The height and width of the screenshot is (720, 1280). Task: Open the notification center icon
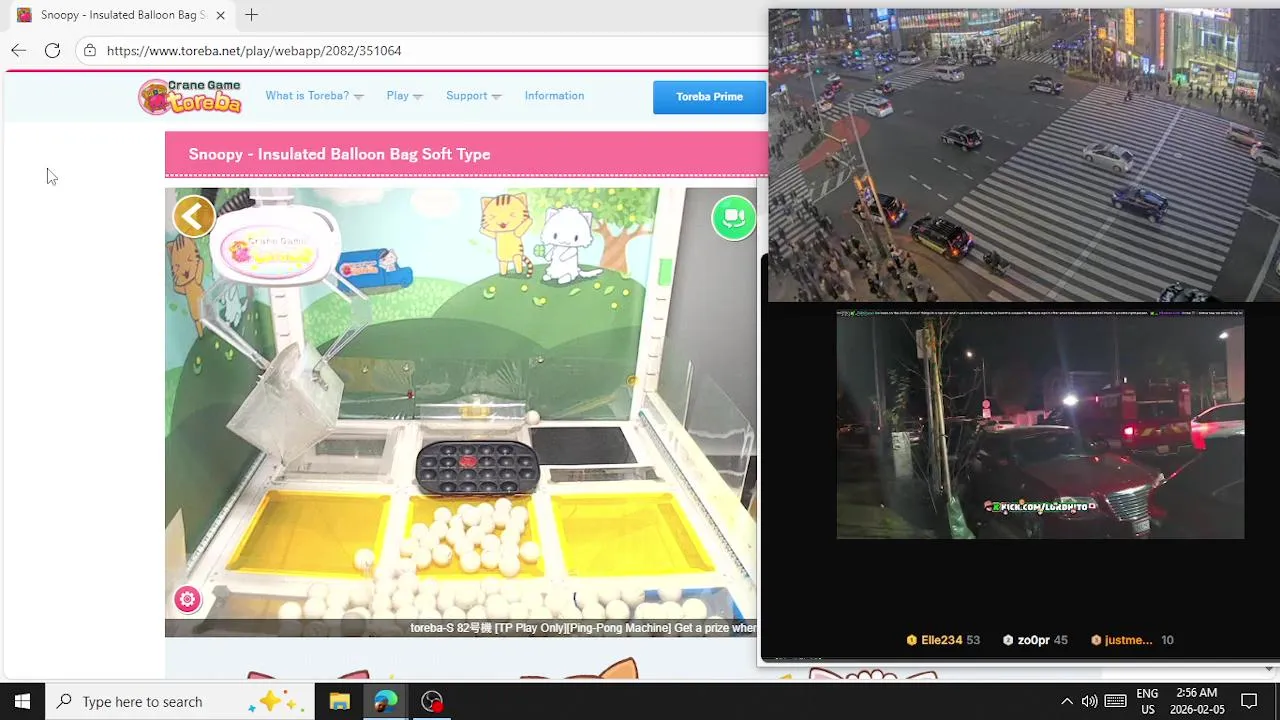pyautogui.click(x=1249, y=701)
